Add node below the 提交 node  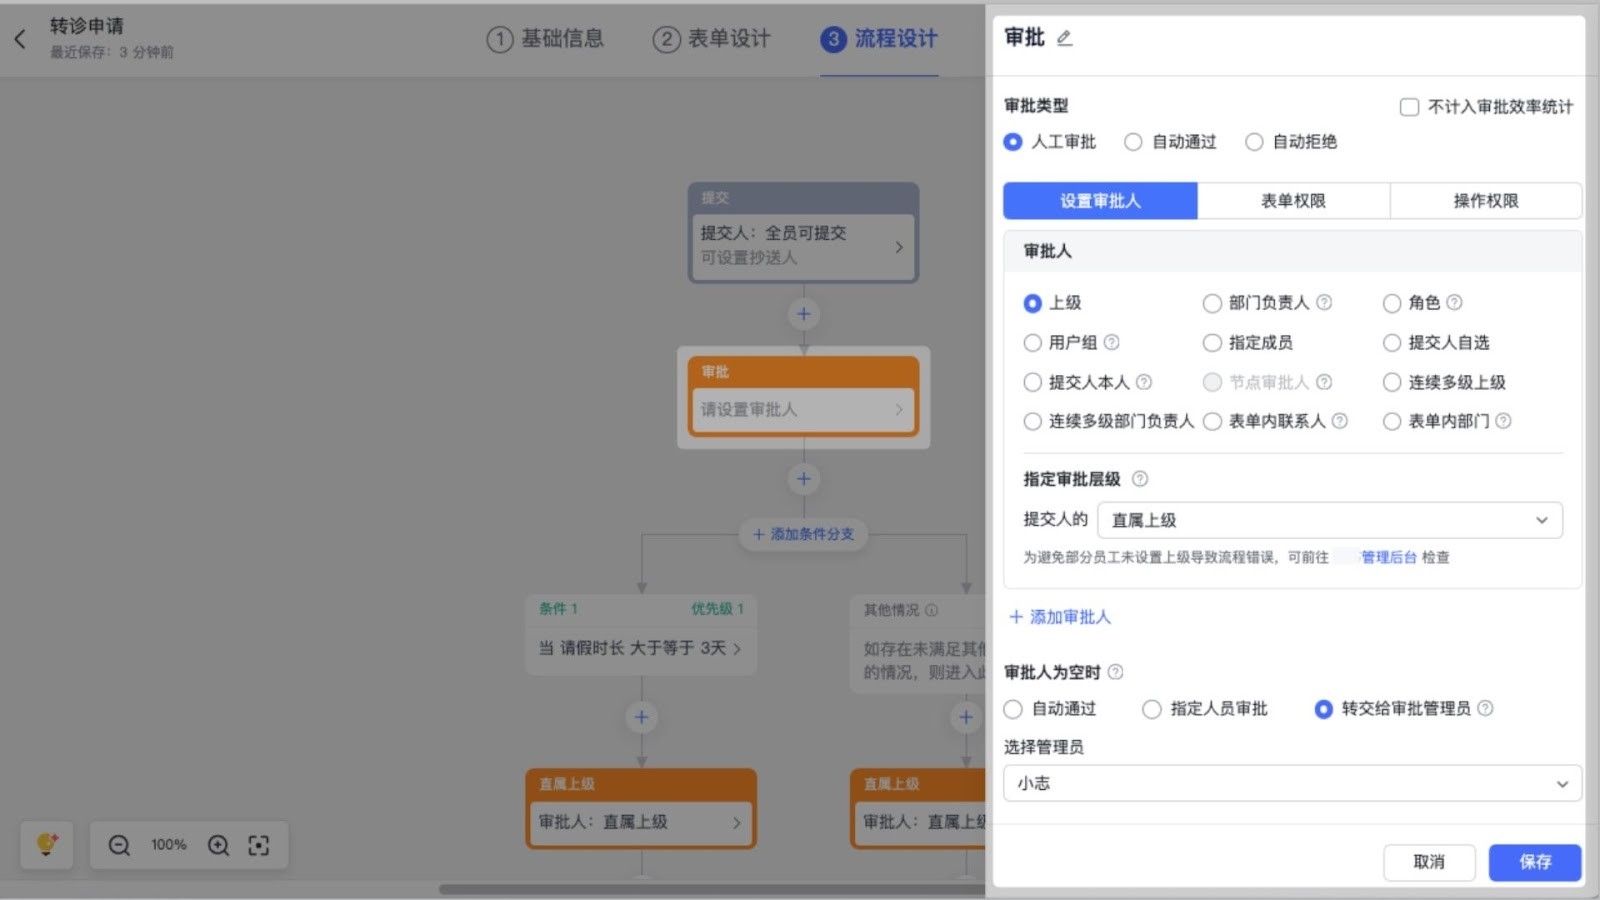pos(803,314)
